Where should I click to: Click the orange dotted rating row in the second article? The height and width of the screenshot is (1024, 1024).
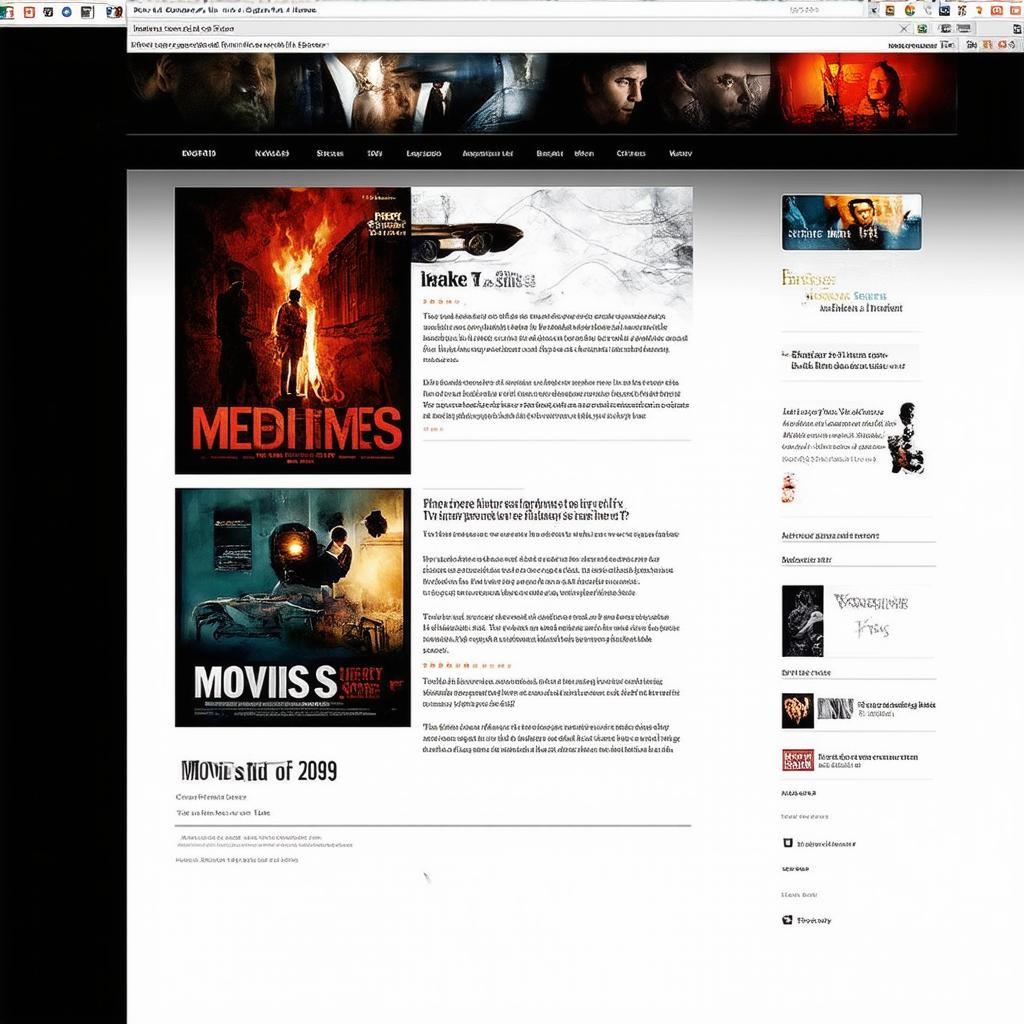[467, 665]
